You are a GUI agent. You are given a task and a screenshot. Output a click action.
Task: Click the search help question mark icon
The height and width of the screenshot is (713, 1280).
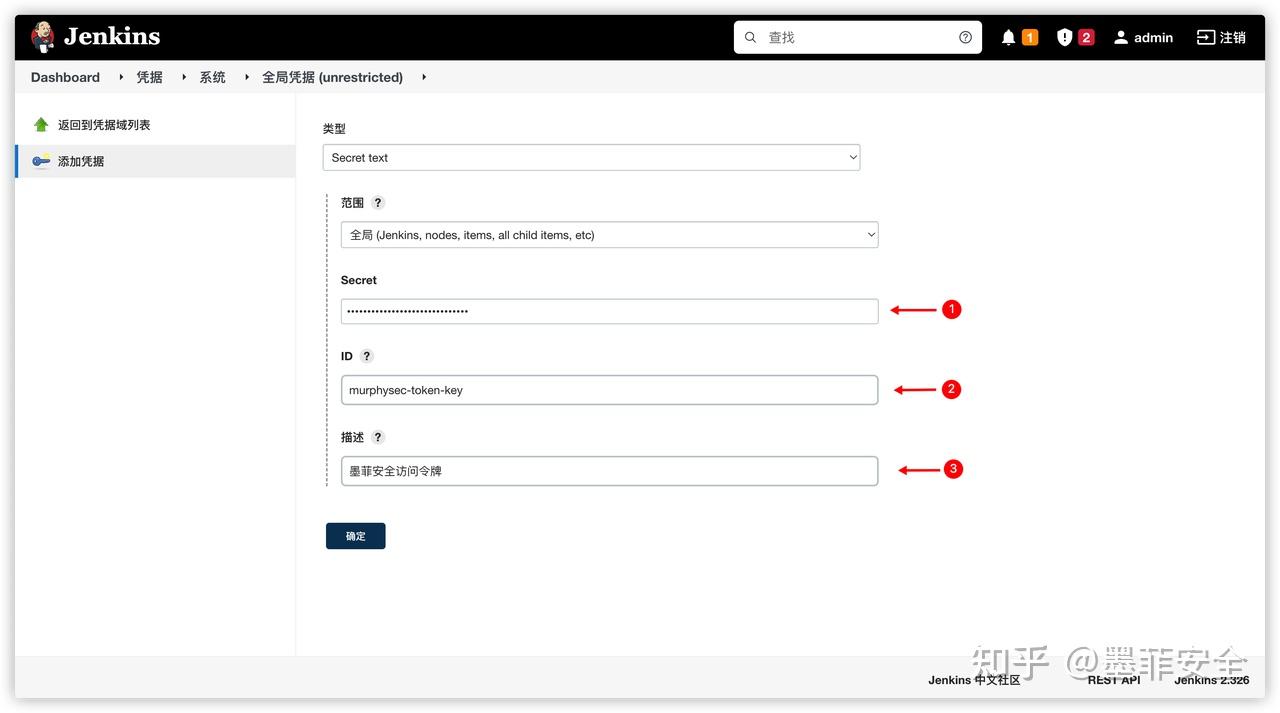965,37
